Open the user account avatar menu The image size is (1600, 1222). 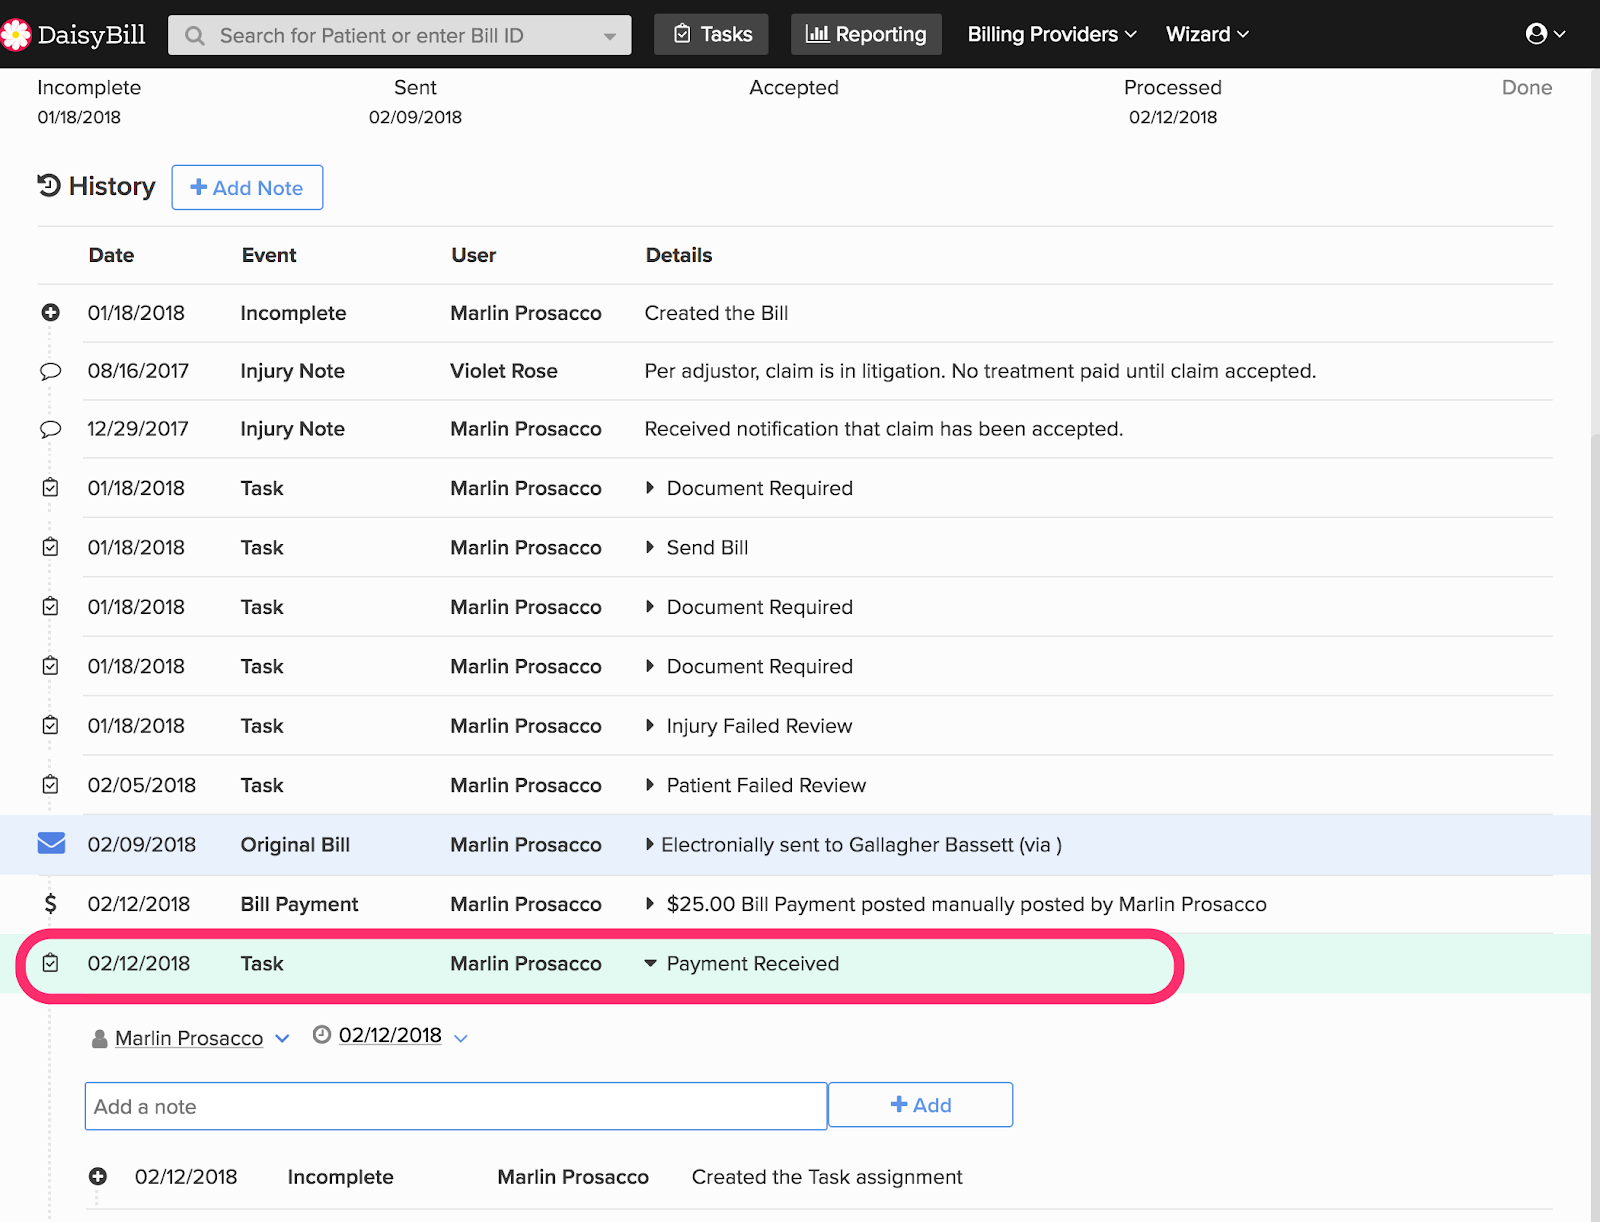[1545, 34]
